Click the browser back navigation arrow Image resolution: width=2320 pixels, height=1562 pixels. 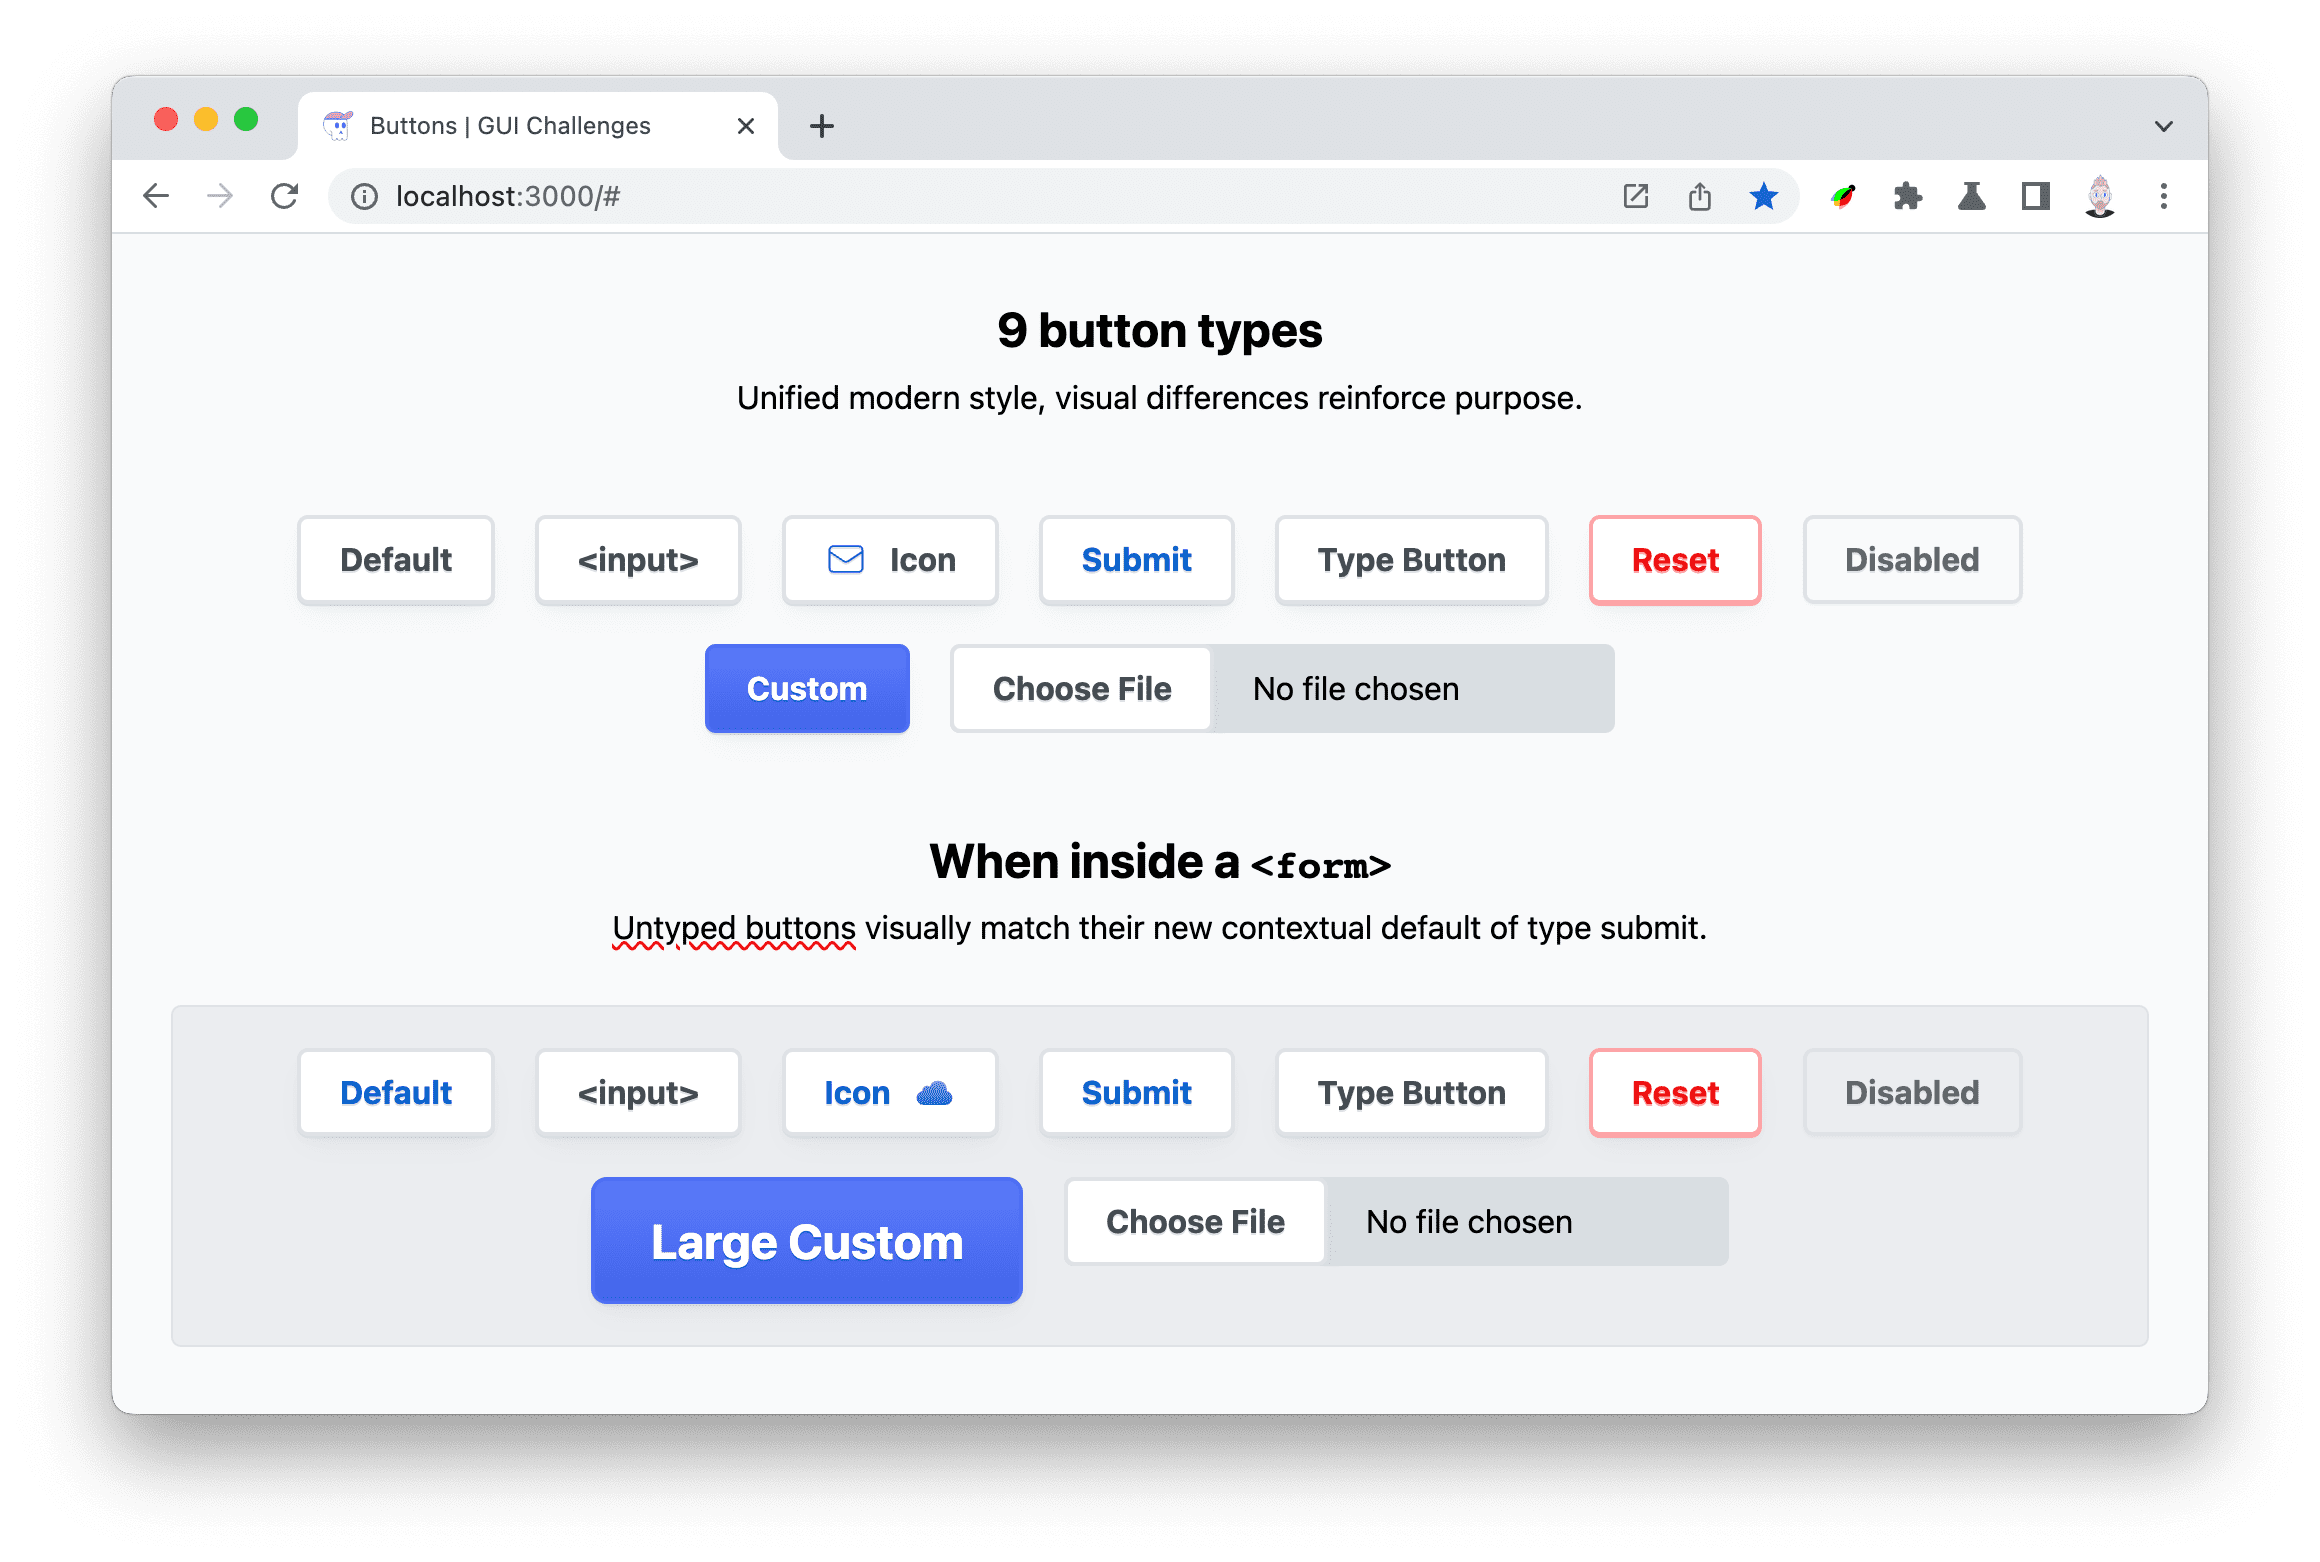tap(157, 195)
